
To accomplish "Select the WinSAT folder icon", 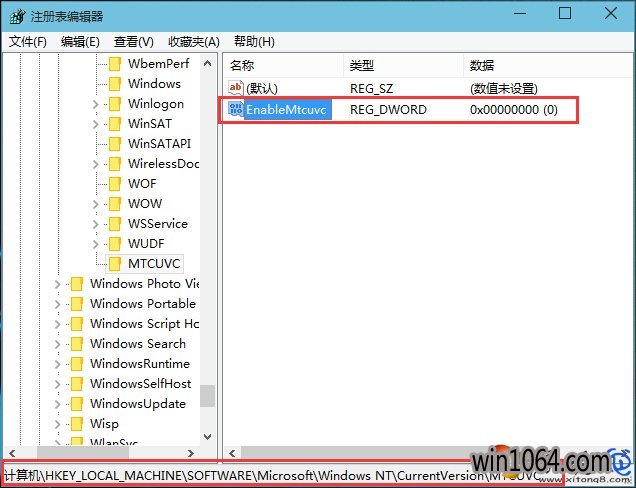I will 115,124.
